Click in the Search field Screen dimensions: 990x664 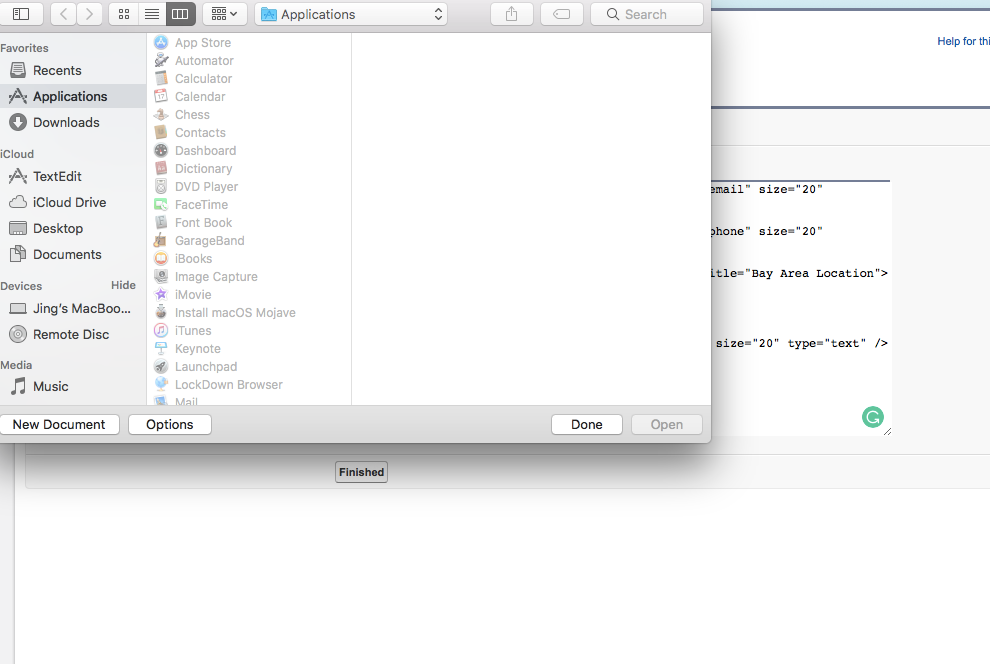[x=647, y=14]
